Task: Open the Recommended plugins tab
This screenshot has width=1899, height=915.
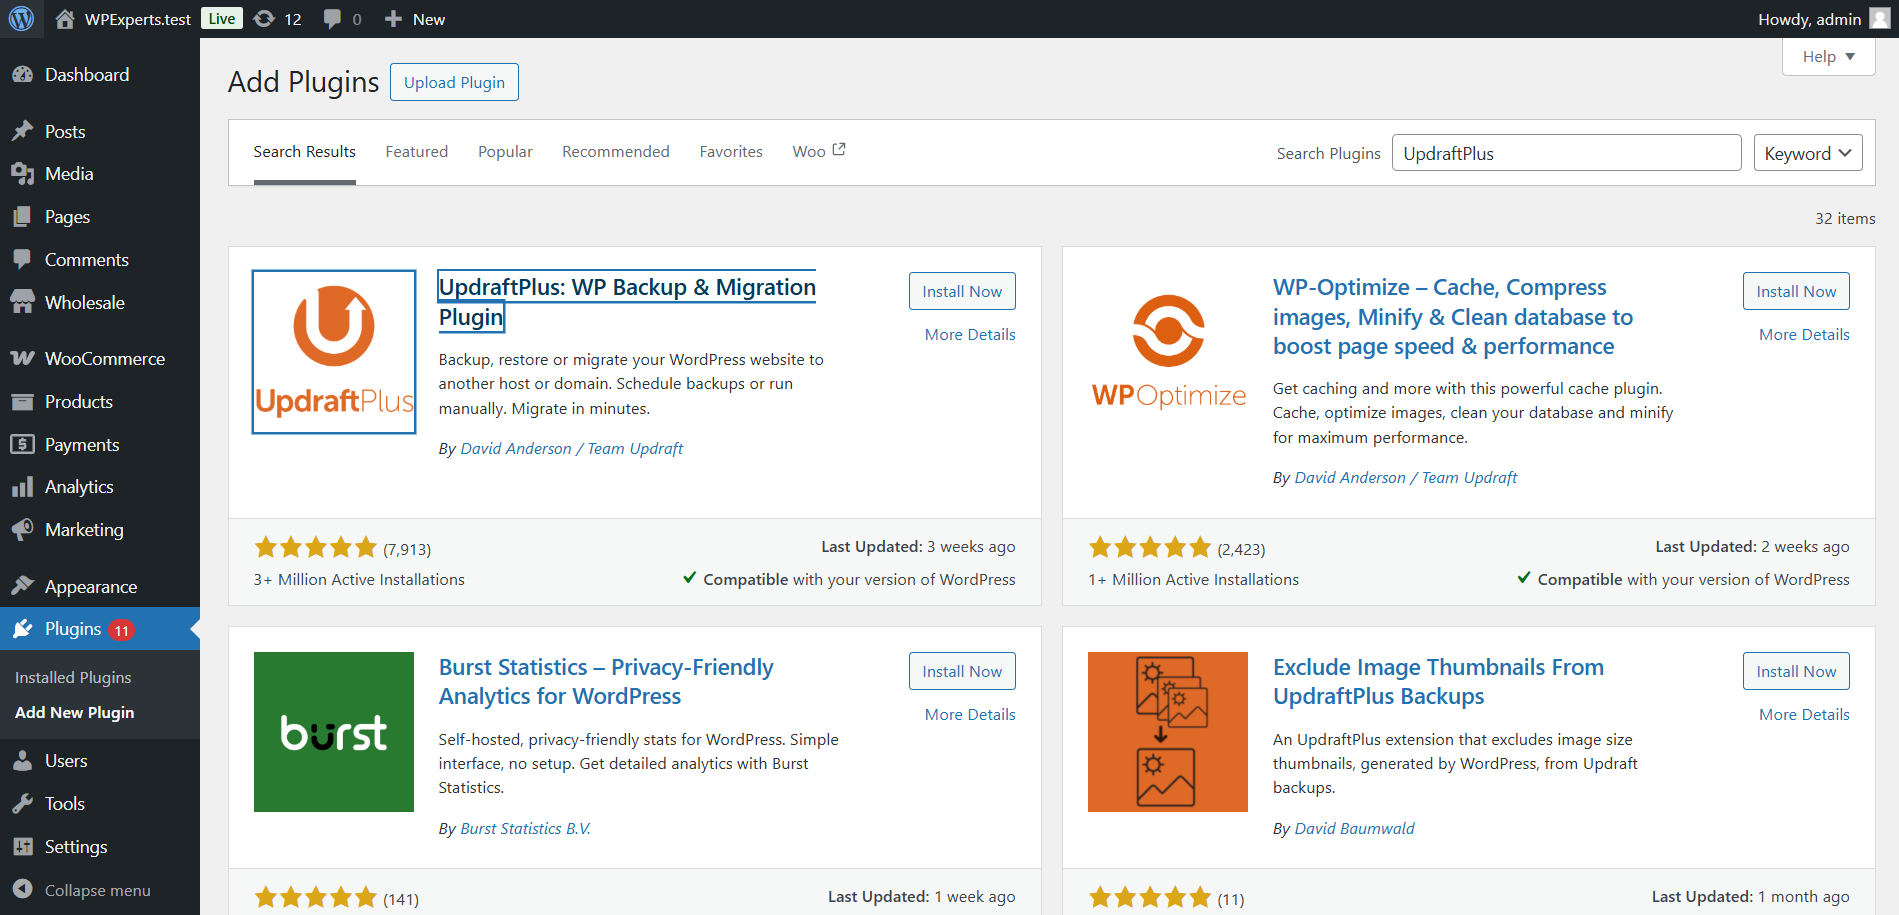Action: click(615, 151)
